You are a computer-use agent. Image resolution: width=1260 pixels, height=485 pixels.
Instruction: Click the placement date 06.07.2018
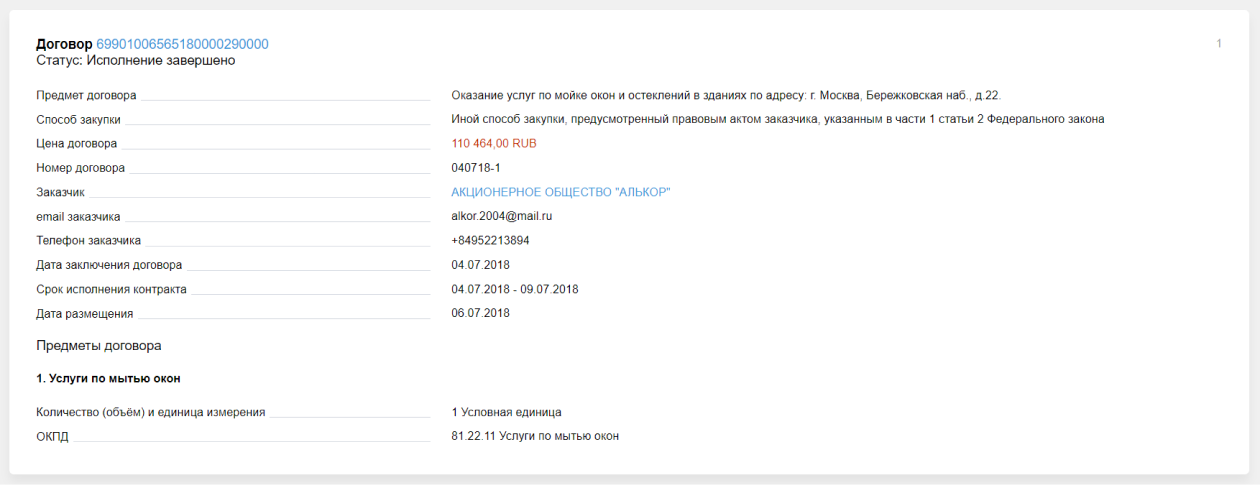click(481, 313)
